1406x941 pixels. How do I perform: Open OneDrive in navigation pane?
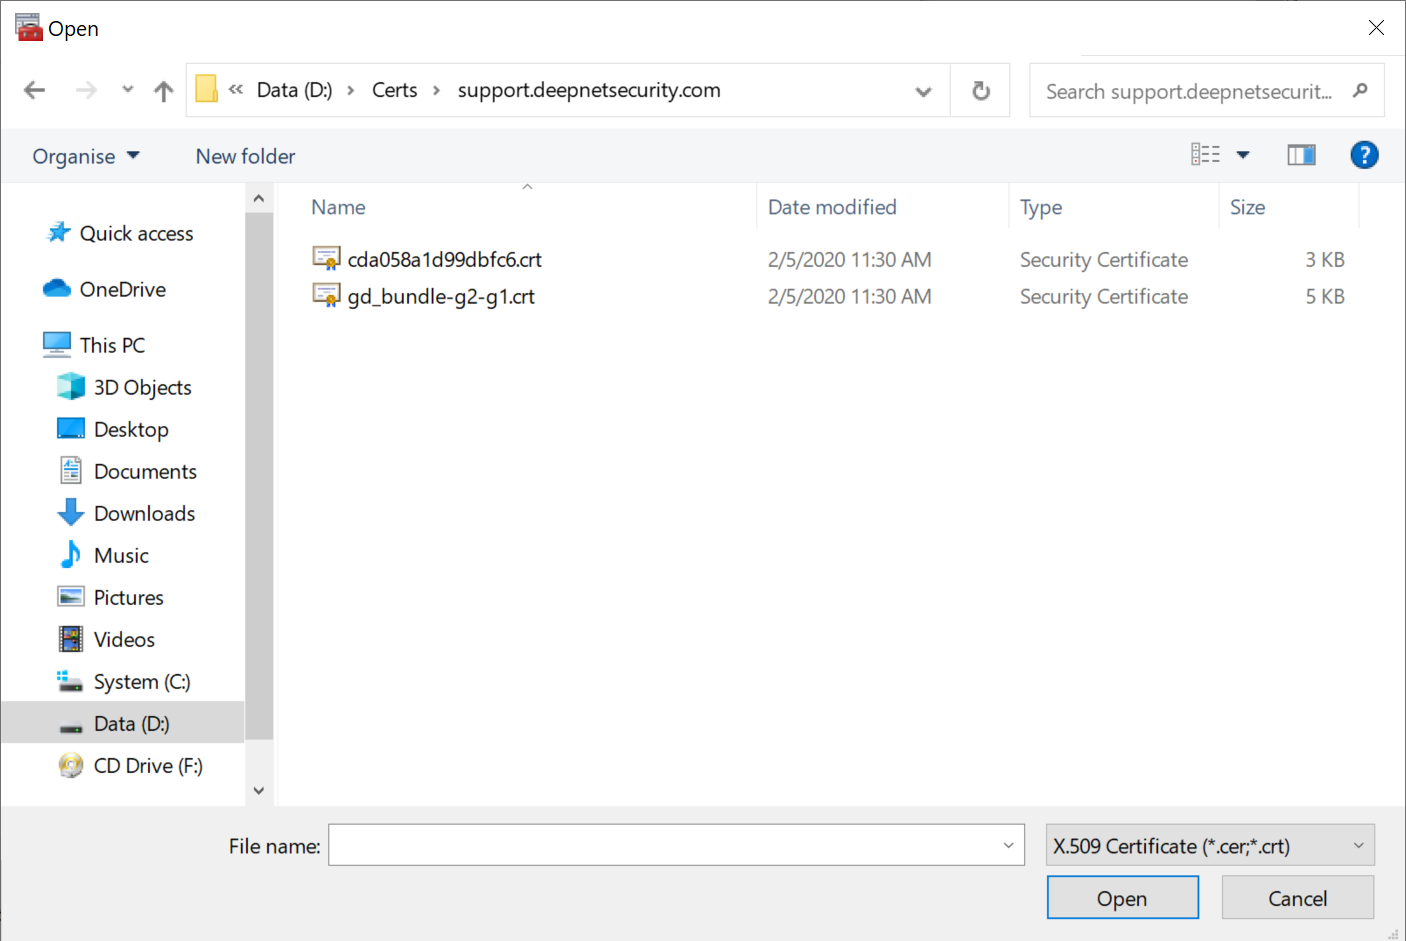pos(122,290)
